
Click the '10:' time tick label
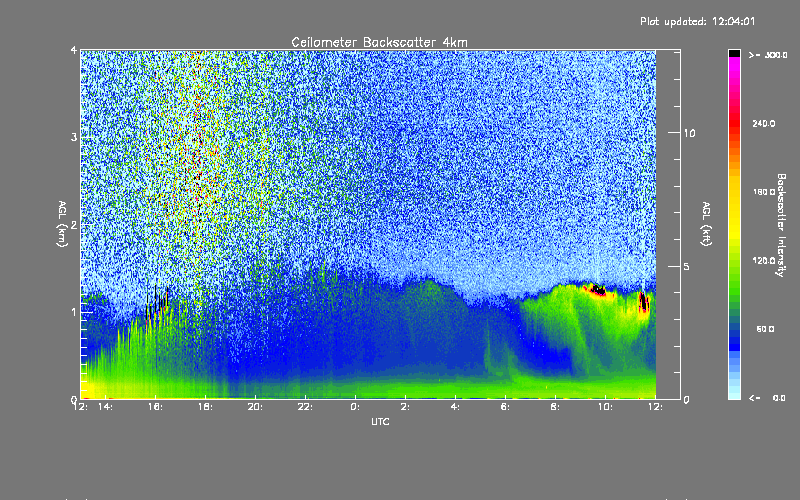coord(605,407)
